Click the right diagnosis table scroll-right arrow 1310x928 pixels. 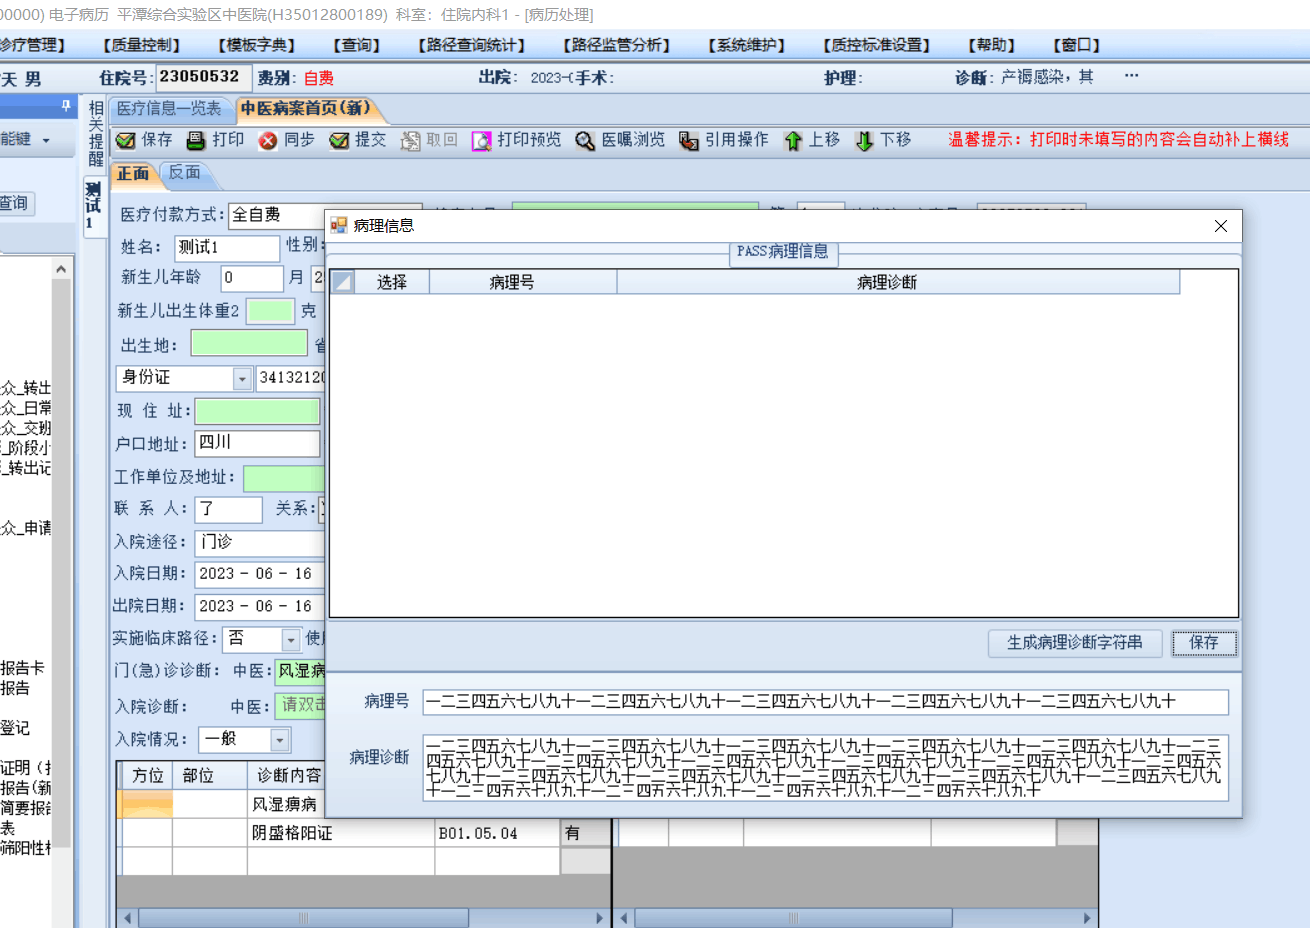tap(1089, 918)
